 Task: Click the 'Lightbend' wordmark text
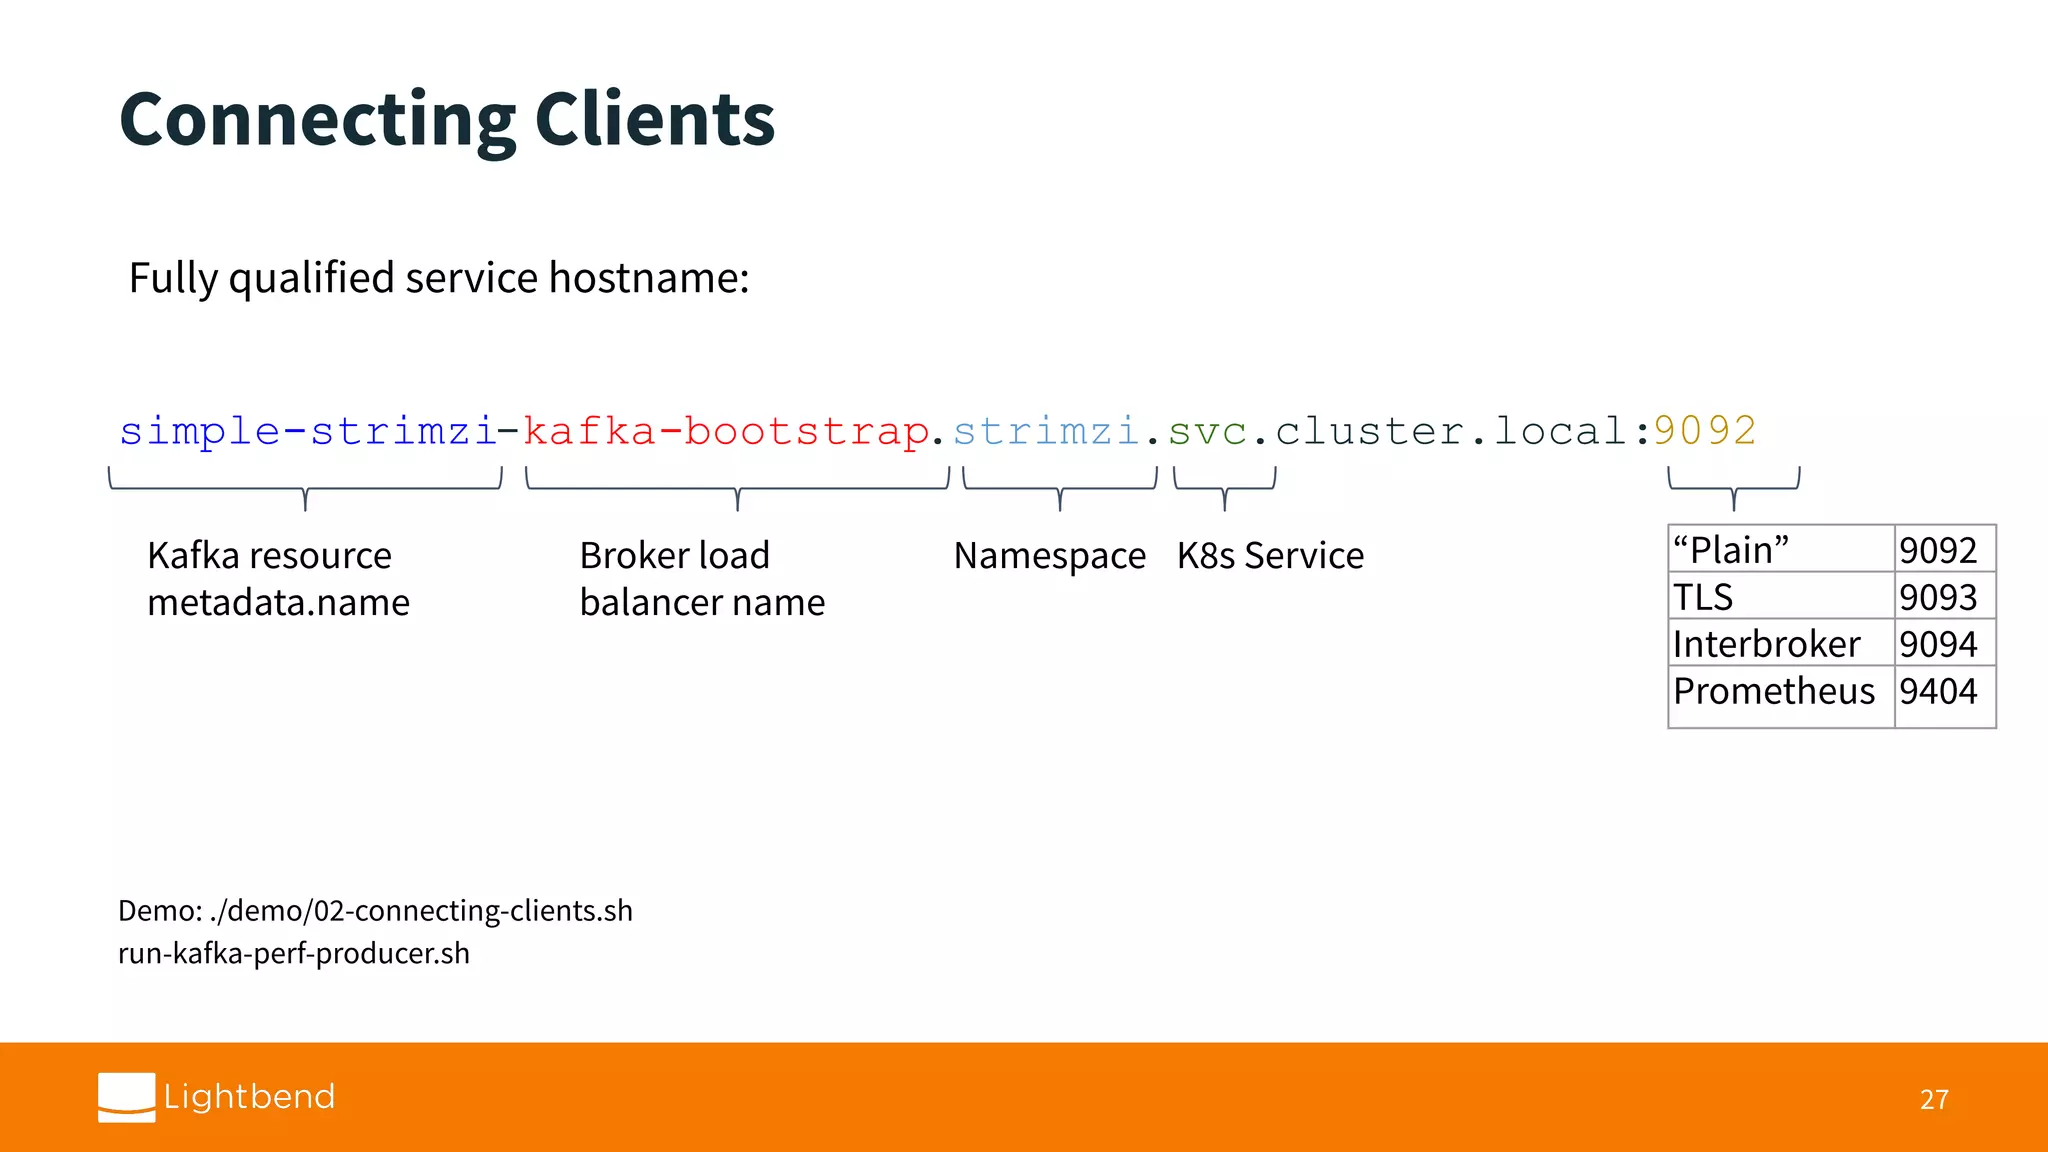point(250,1097)
